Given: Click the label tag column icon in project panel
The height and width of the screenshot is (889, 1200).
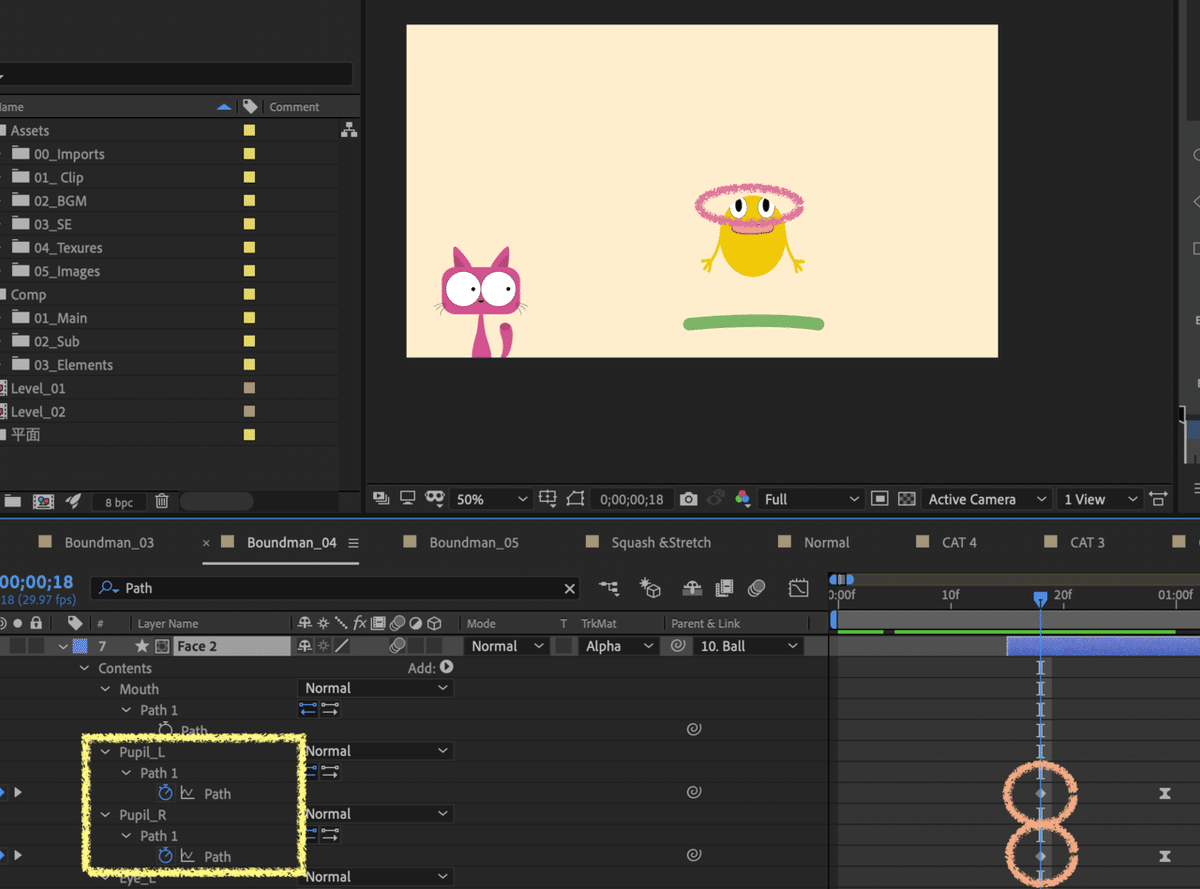Looking at the screenshot, I should [250, 106].
